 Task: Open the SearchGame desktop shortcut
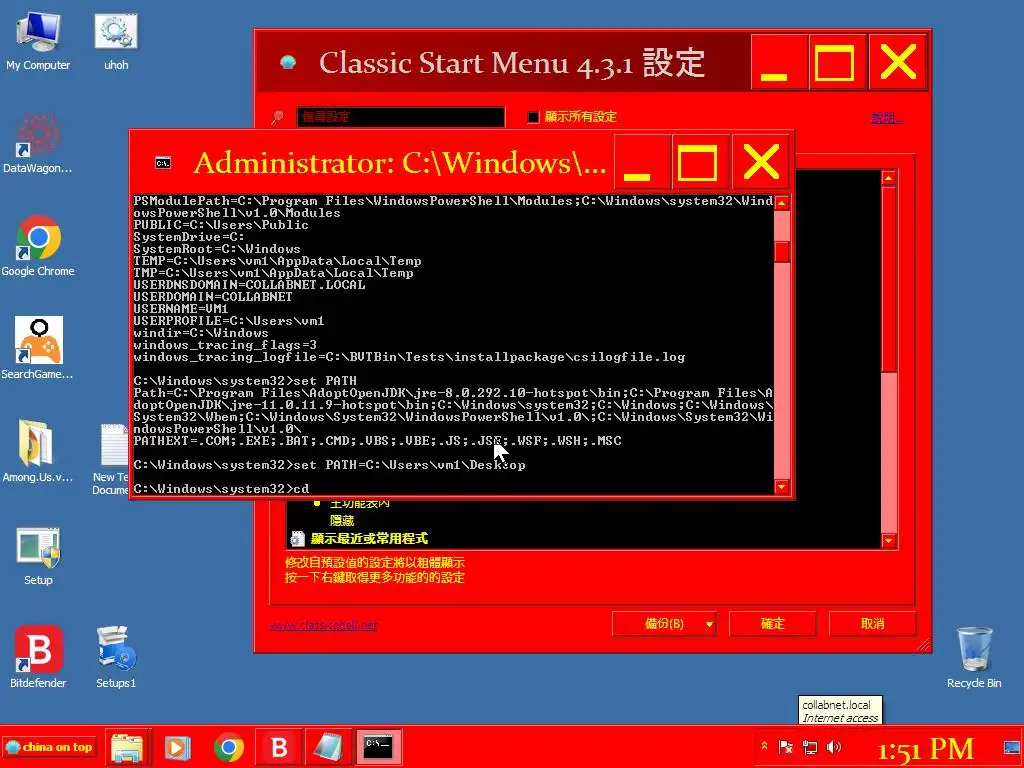(37, 348)
